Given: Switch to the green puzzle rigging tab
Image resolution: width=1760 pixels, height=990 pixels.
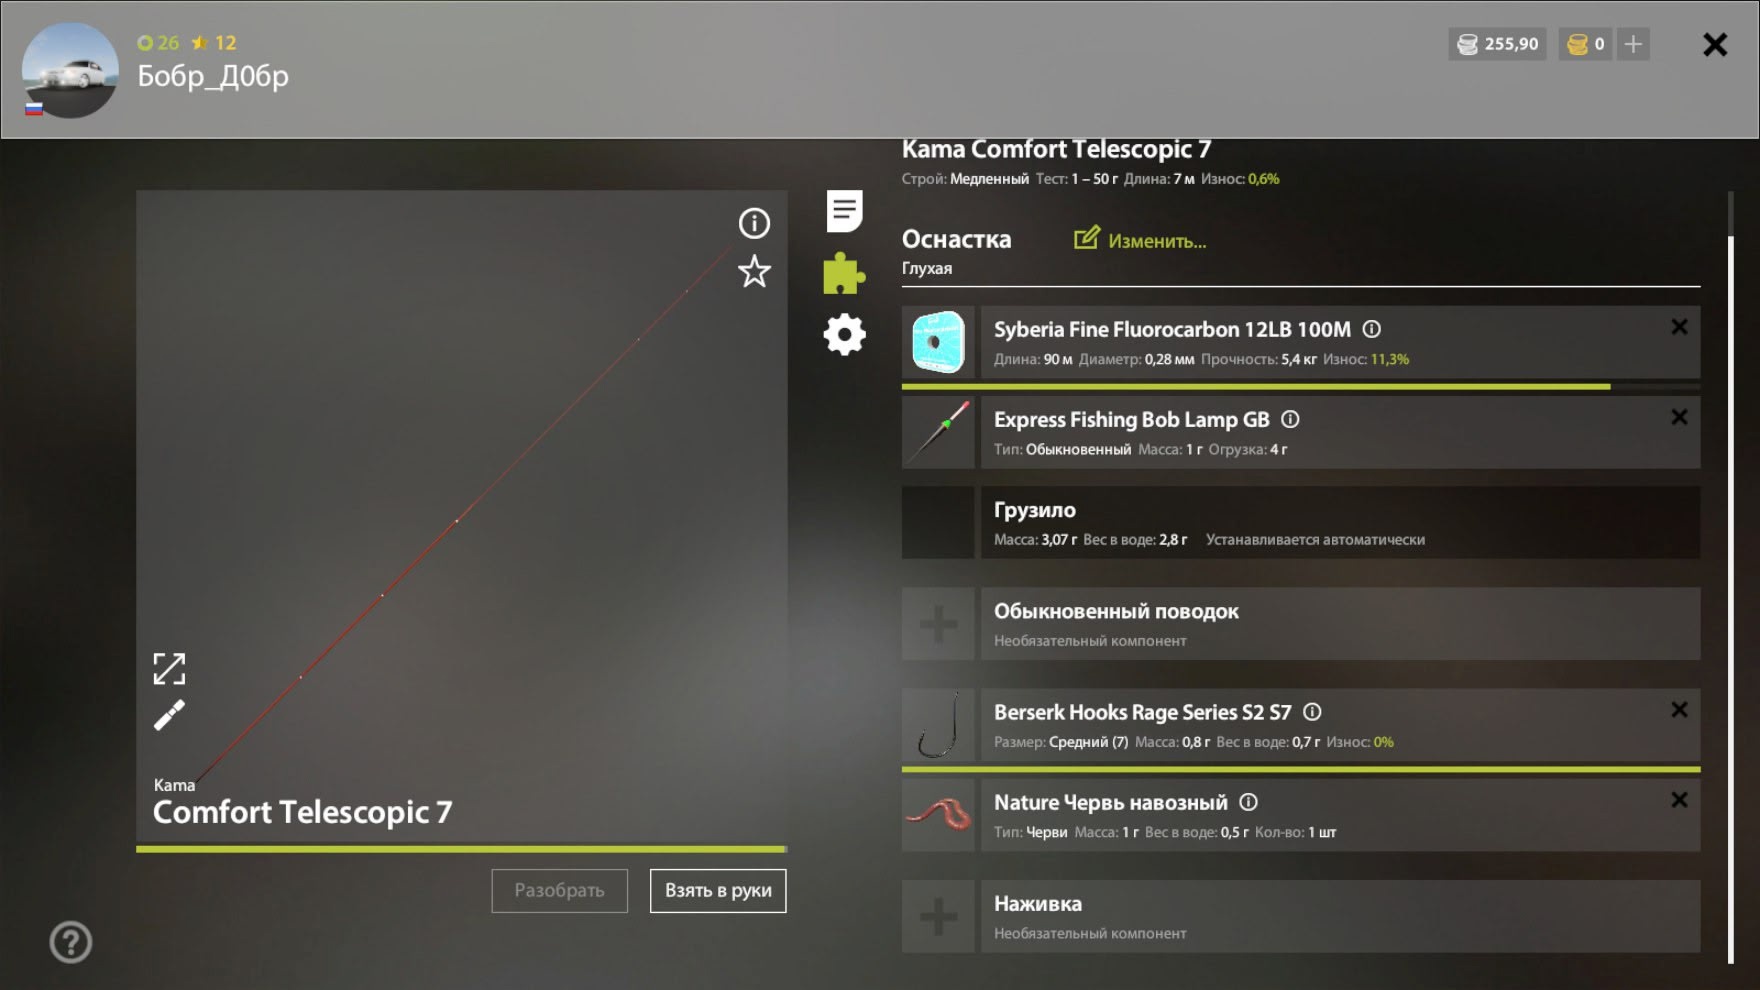Looking at the screenshot, I should [844, 273].
